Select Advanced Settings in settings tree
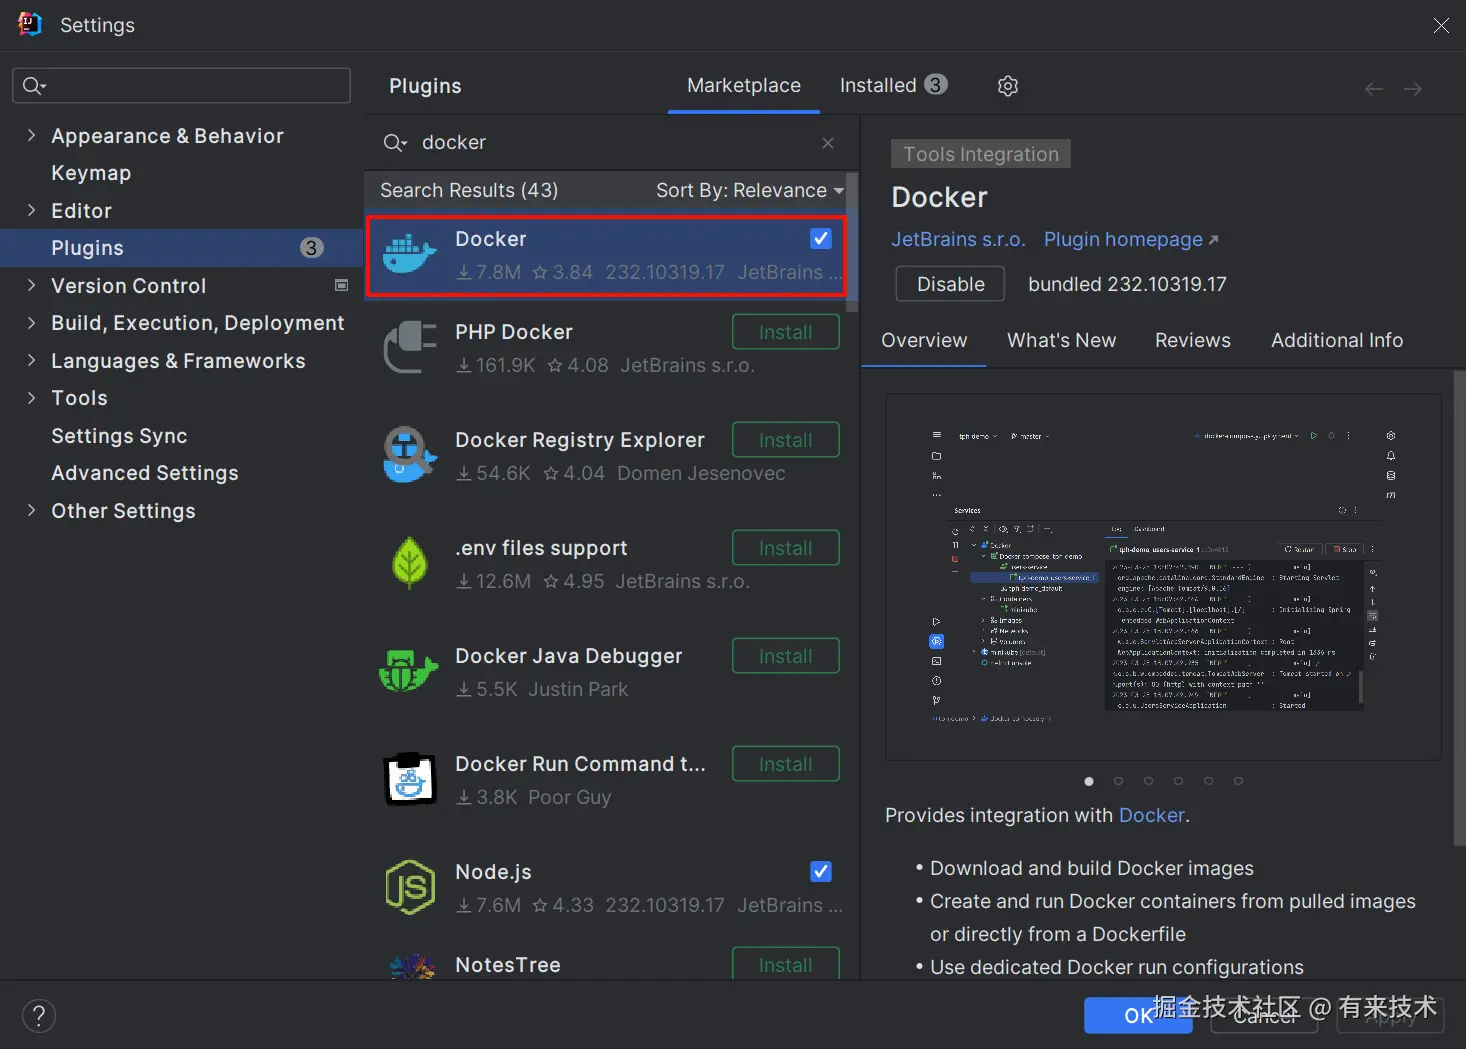The image size is (1466, 1049). (x=145, y=473)
